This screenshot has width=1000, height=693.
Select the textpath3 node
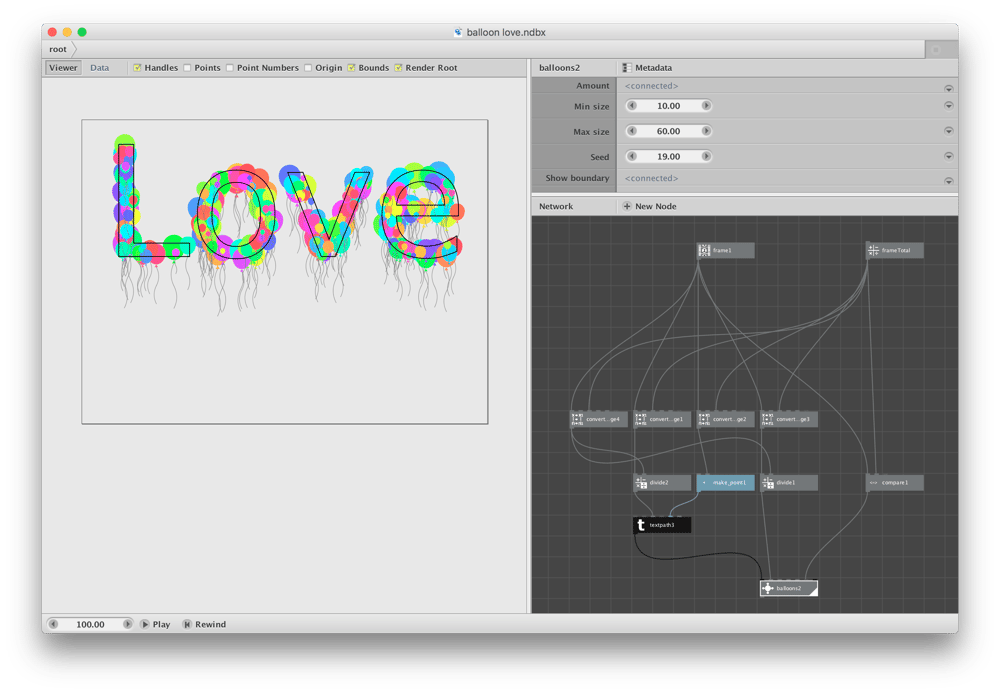coord(662,525)
